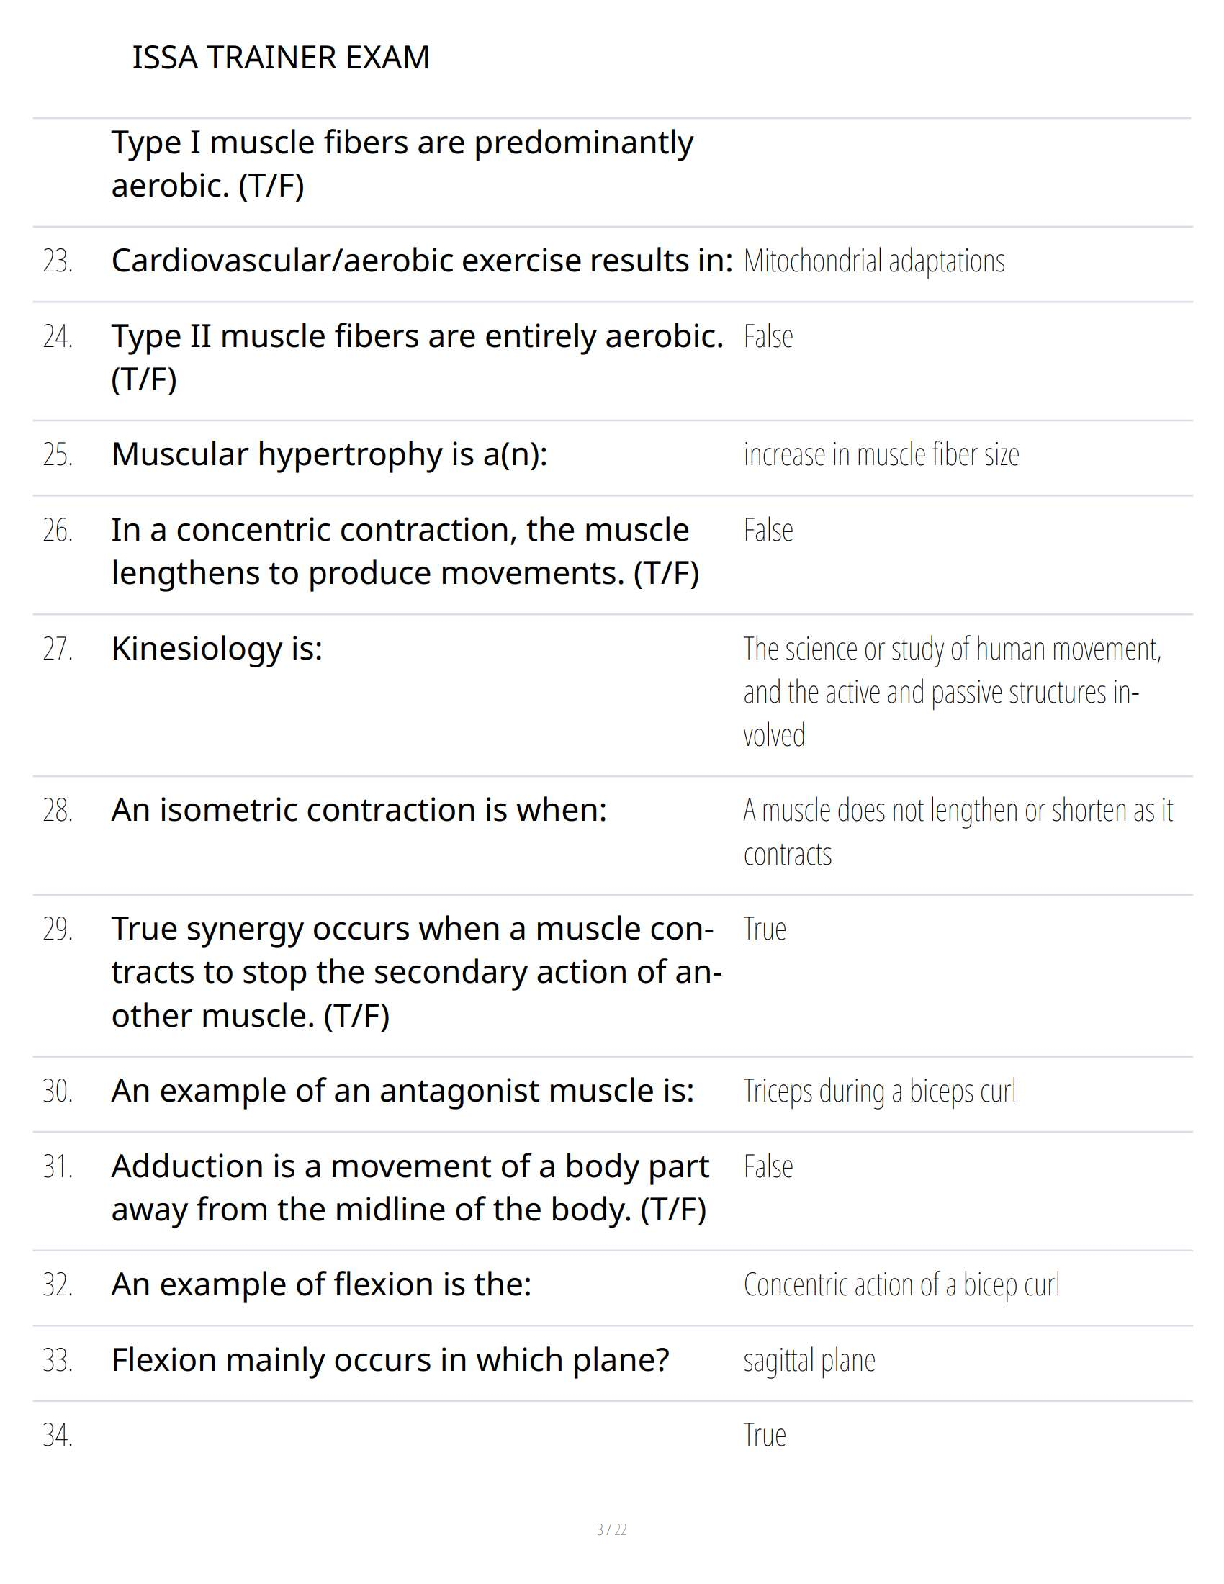Click the science of human movement answer
The image size is (1224, 1584).
coord(951,692)
